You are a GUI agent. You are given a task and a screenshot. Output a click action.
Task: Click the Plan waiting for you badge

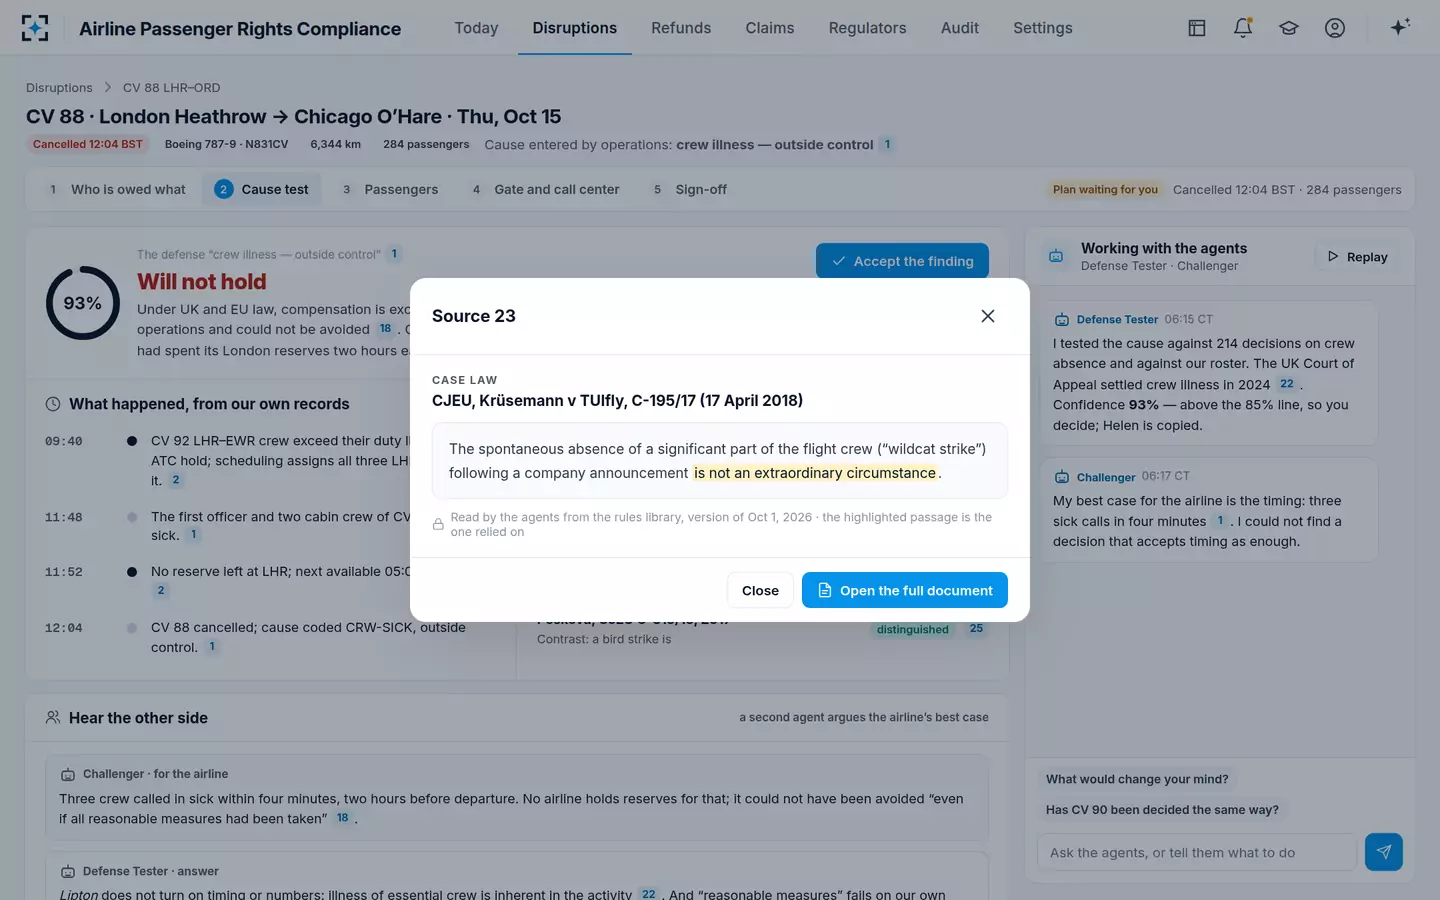coord(1105,189)
